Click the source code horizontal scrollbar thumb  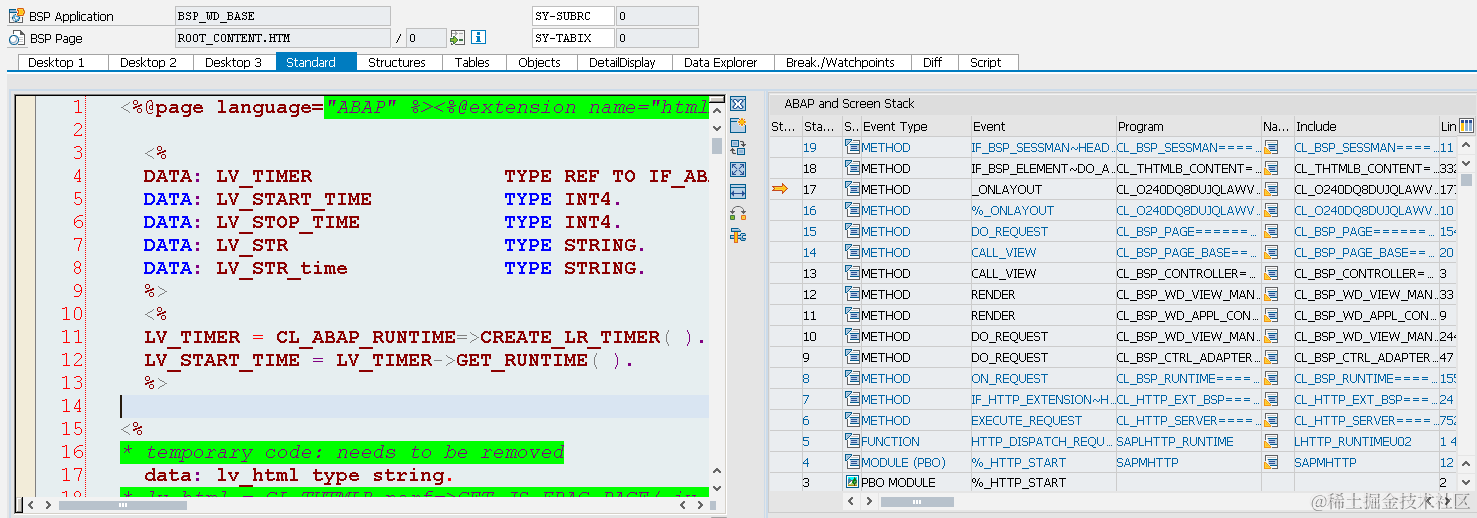click(124, 505)
